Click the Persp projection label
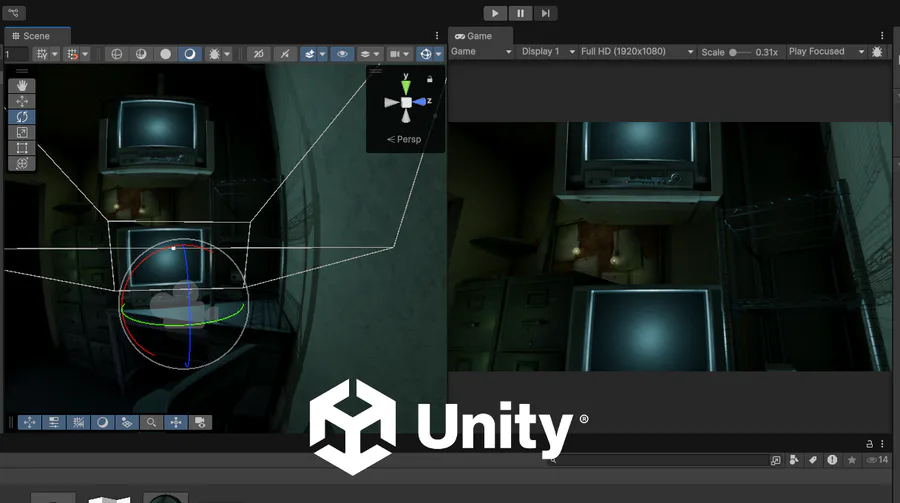The height and width of the screenshot is (503, 900). pos(404,139)
